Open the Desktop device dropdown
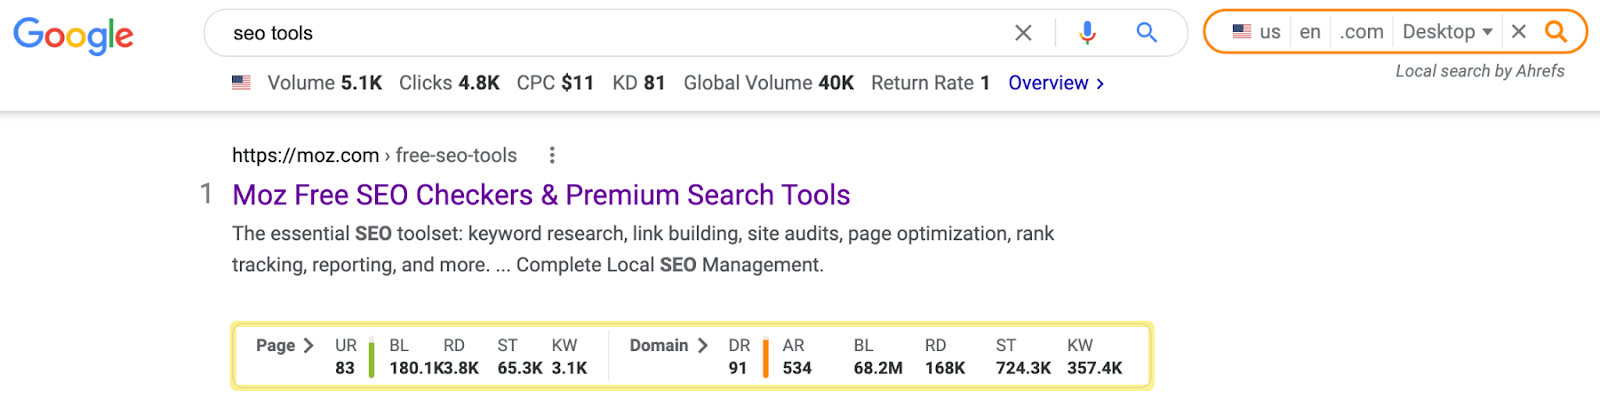 click(1447, 32)
